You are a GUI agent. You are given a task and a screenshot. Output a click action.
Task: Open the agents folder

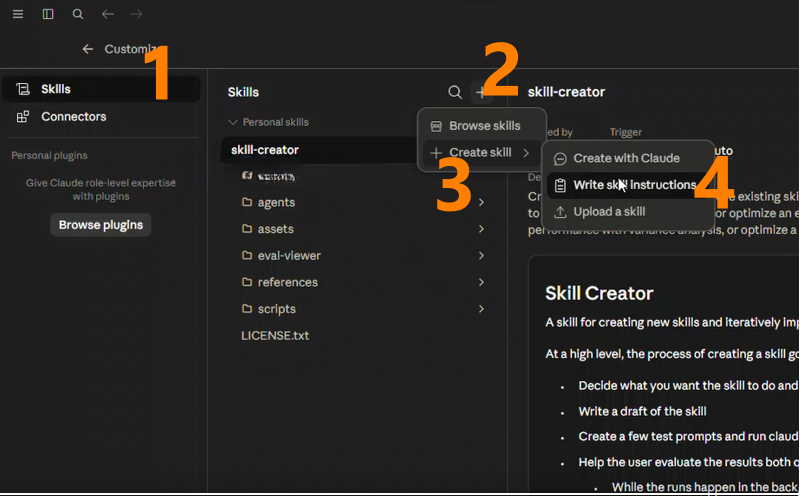point(276,203)
